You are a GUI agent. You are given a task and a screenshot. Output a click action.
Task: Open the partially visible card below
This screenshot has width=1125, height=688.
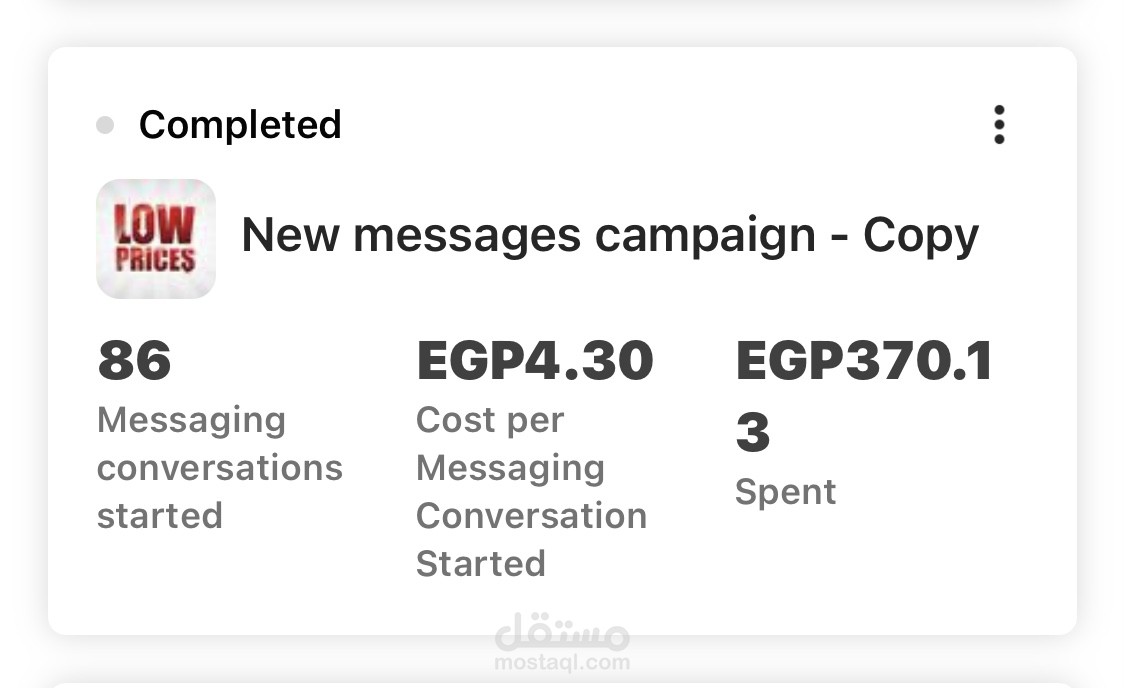pos(562,684)
